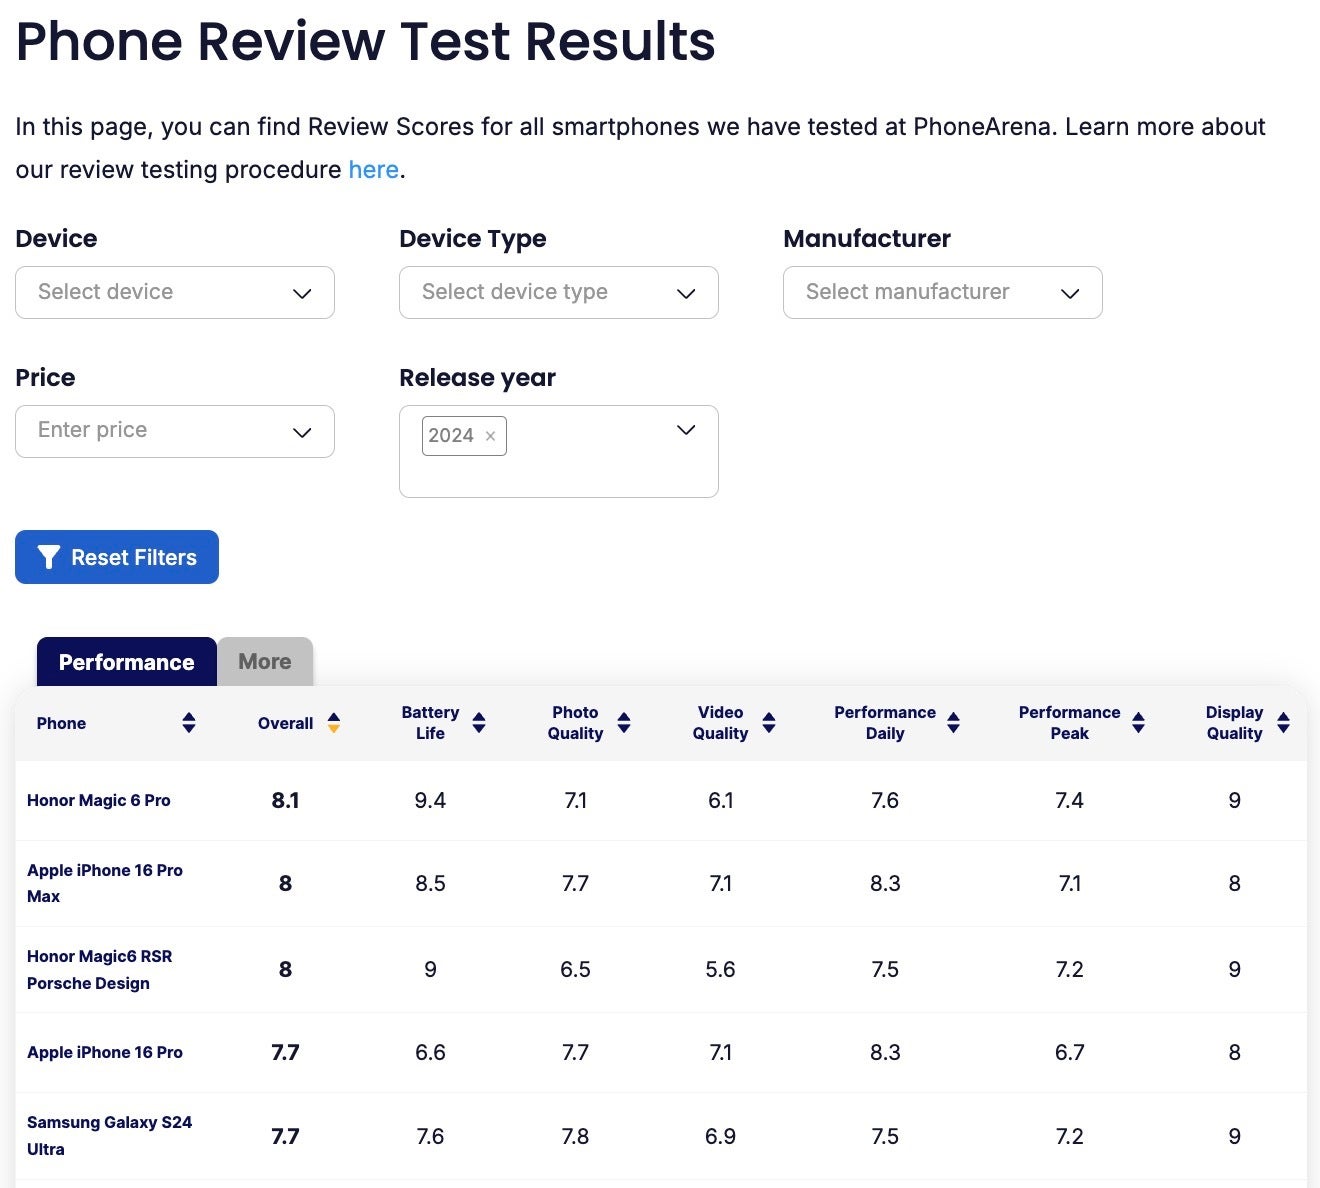Sort results by Photo Quality score
1320x1188 pixels.
[x=624, y=722]
